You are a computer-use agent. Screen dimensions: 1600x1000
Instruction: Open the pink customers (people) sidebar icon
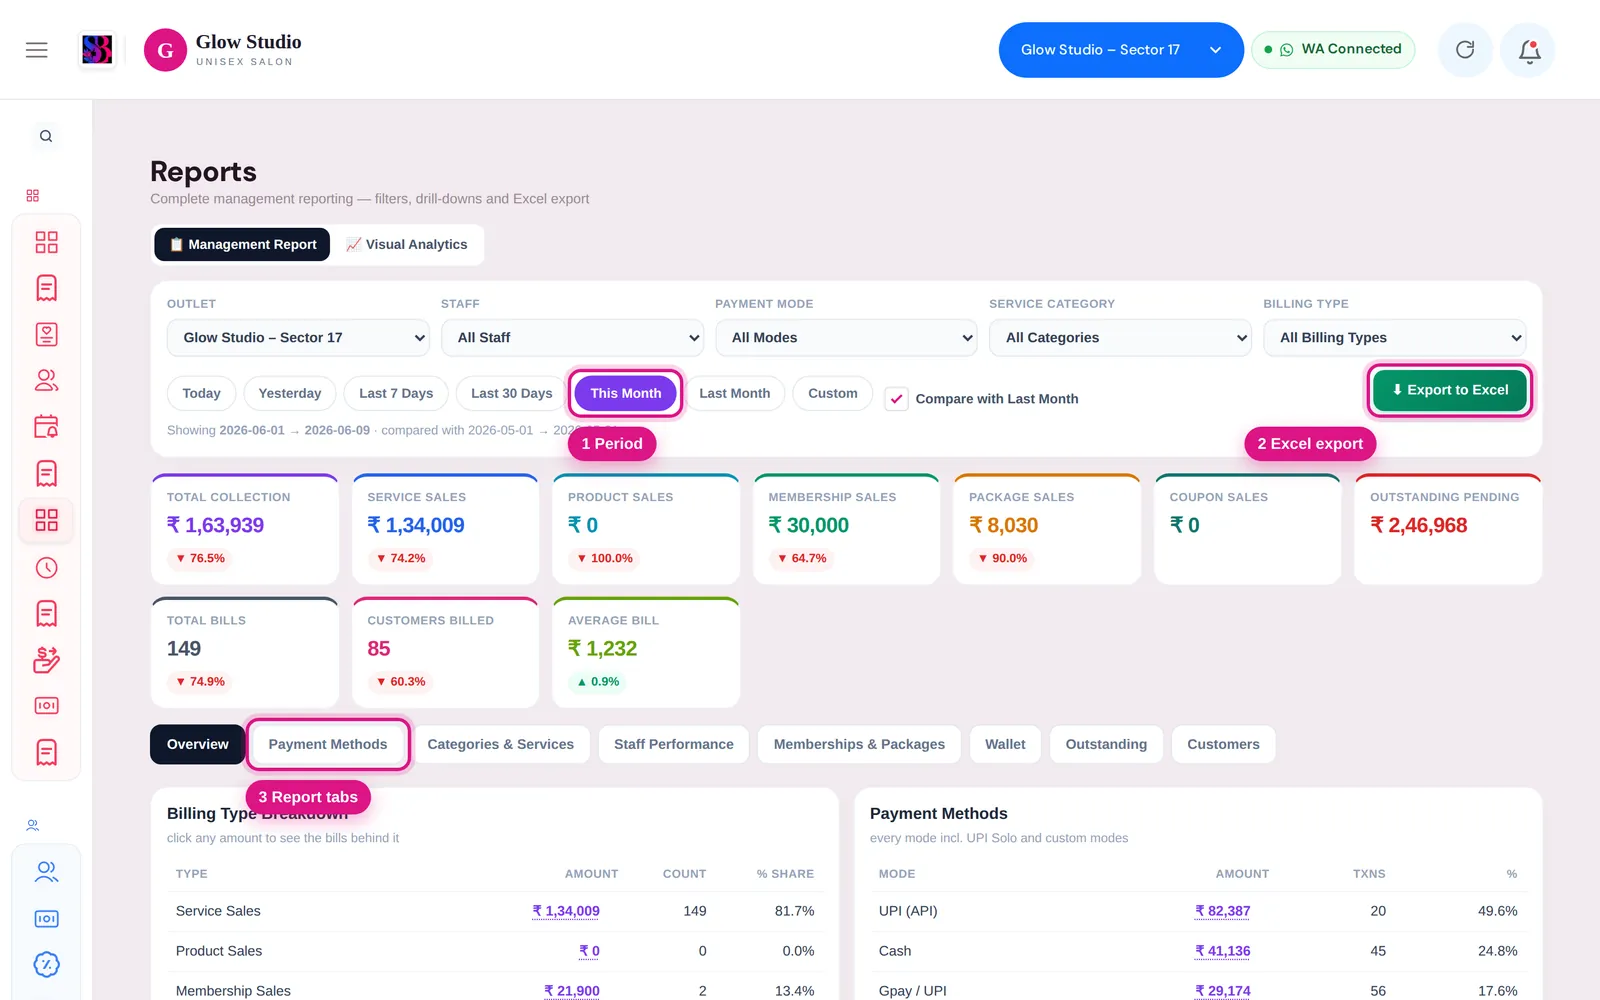pyautogui.click(x=46, y=380)
